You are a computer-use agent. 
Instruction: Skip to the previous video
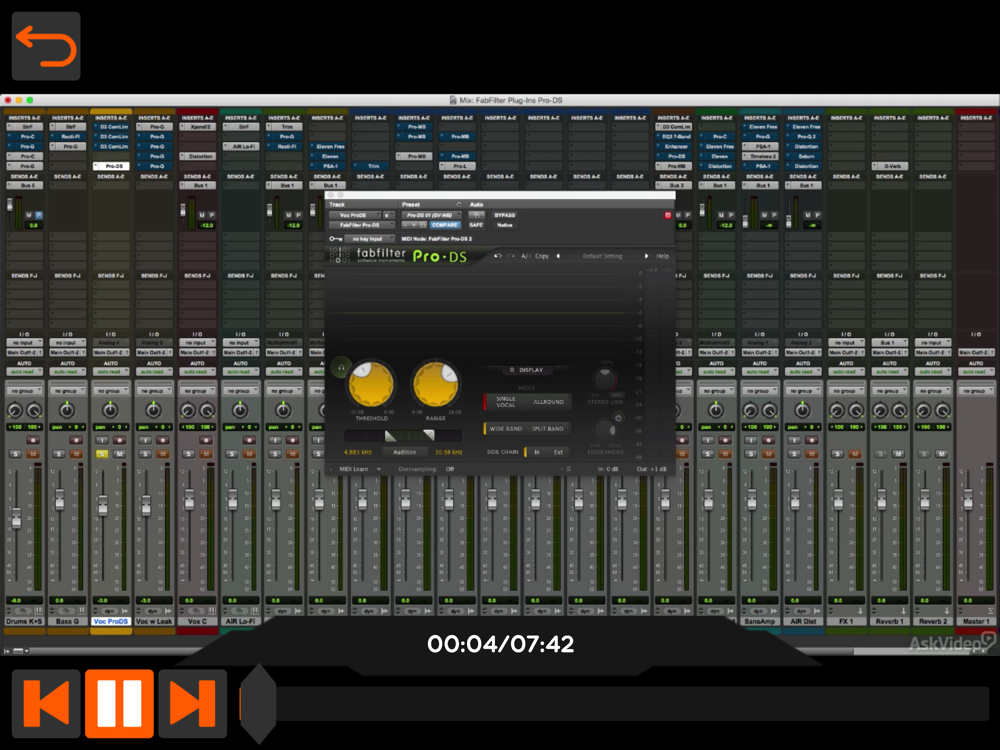pyautogui.click(x=46, y=703)
